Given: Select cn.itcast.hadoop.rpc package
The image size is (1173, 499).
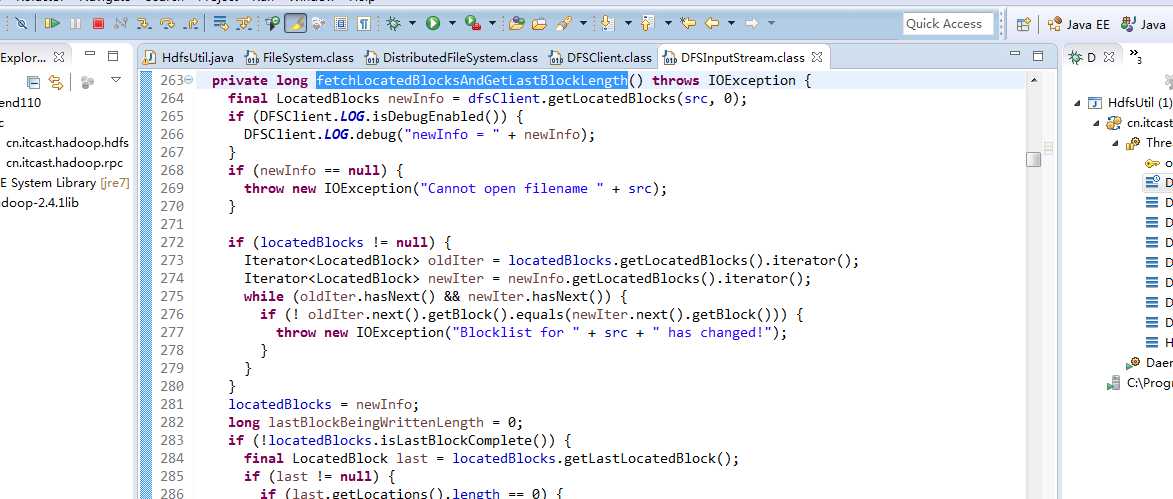Looking at the screenshot, I should [64, 162].
